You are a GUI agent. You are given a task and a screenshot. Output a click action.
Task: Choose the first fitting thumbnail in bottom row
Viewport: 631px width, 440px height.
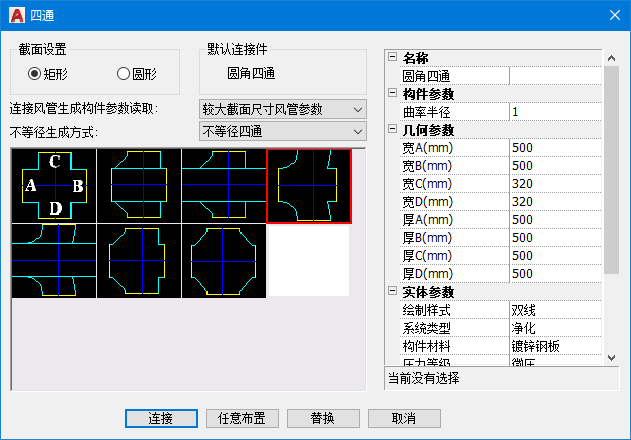(x=54, y=260)
